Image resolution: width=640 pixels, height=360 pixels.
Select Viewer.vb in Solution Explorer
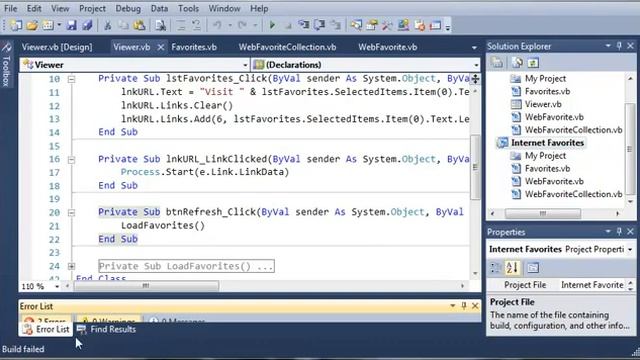[x=543, y=104]
